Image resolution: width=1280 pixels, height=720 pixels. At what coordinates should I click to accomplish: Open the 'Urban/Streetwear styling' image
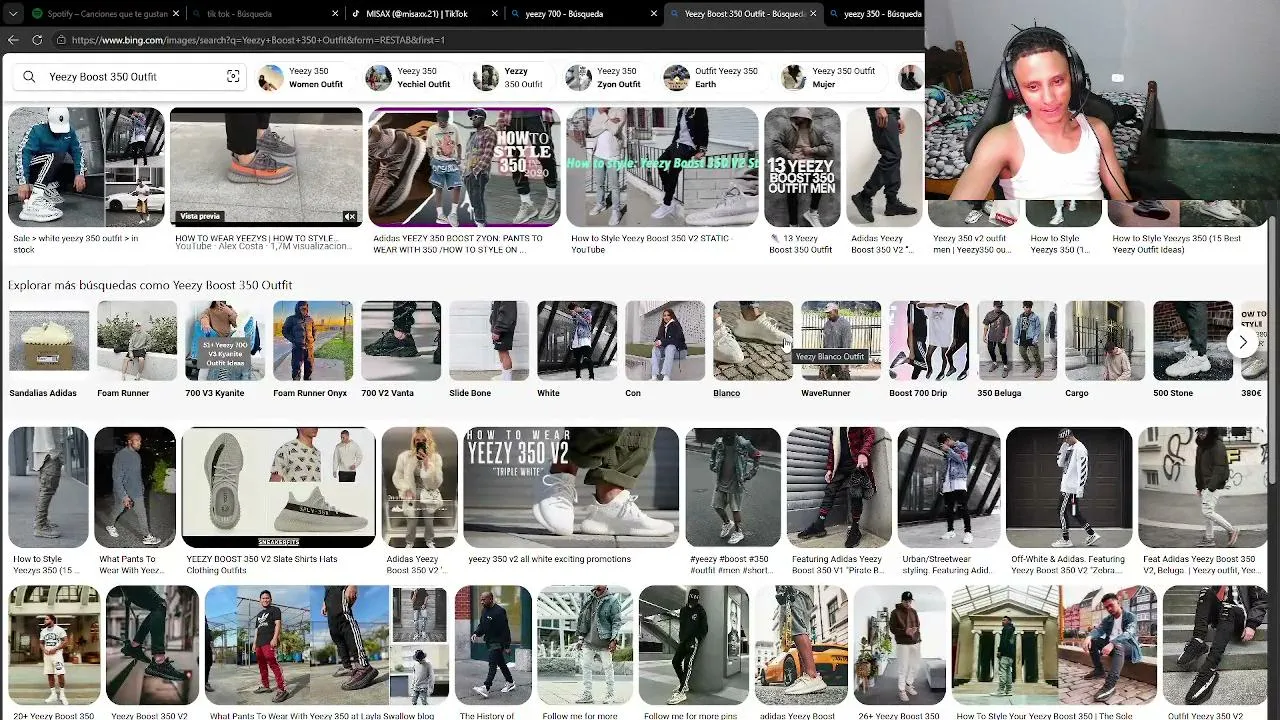pyautogui.click(x=949, y=487)
